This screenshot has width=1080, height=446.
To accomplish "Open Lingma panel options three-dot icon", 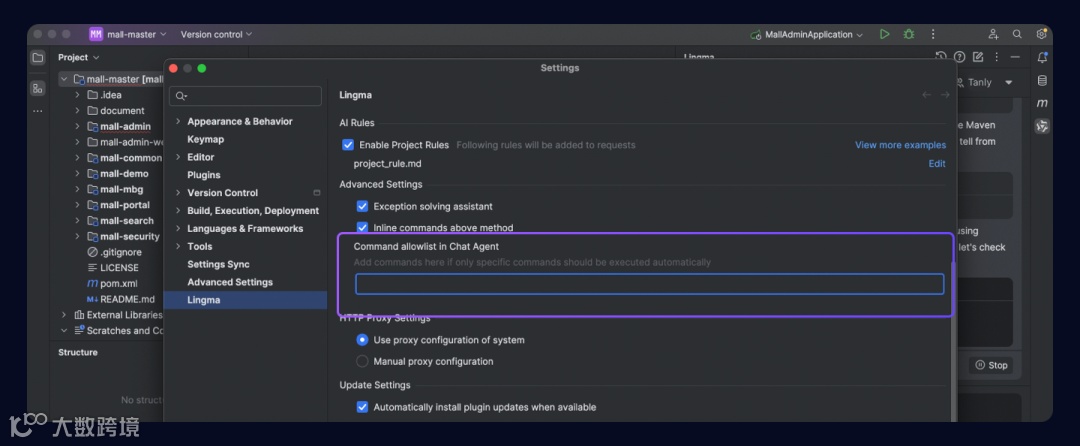I will coord(996,57).
